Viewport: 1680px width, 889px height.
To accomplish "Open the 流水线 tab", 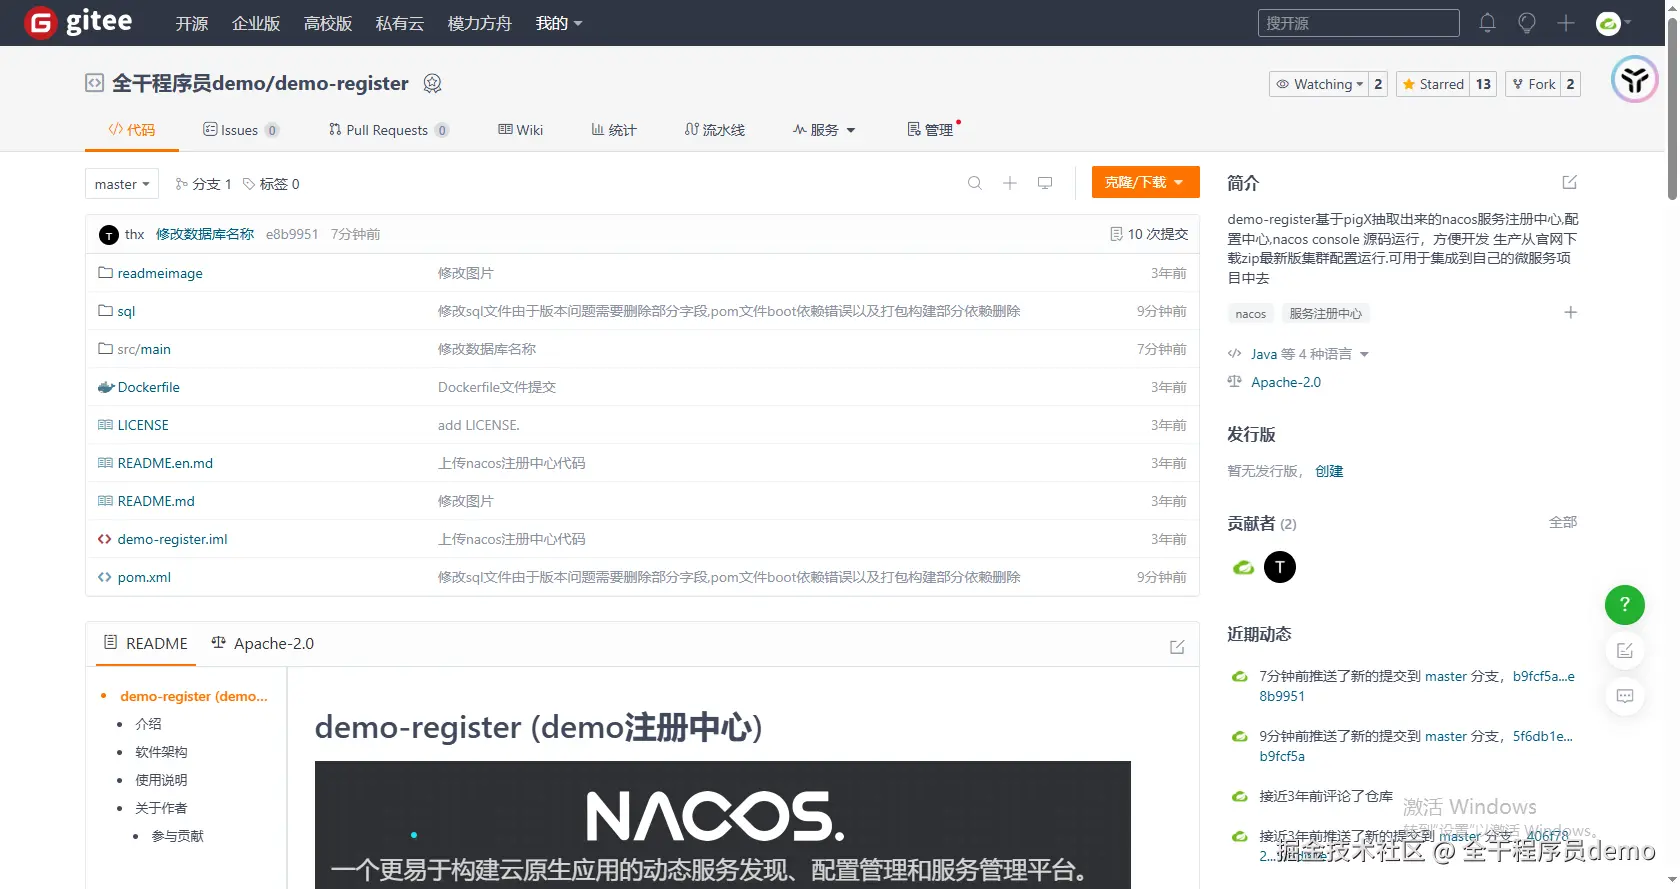I will point(715,130).
